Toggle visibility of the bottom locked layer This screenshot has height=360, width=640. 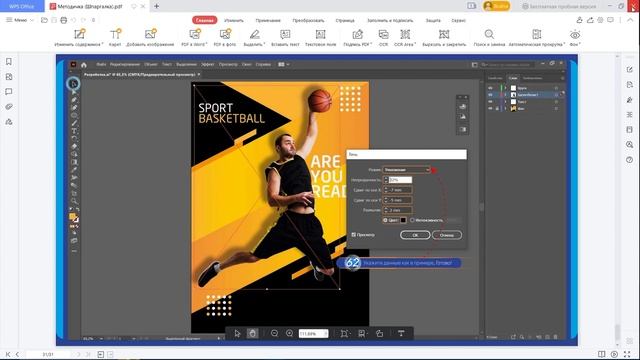click(490, 109)
